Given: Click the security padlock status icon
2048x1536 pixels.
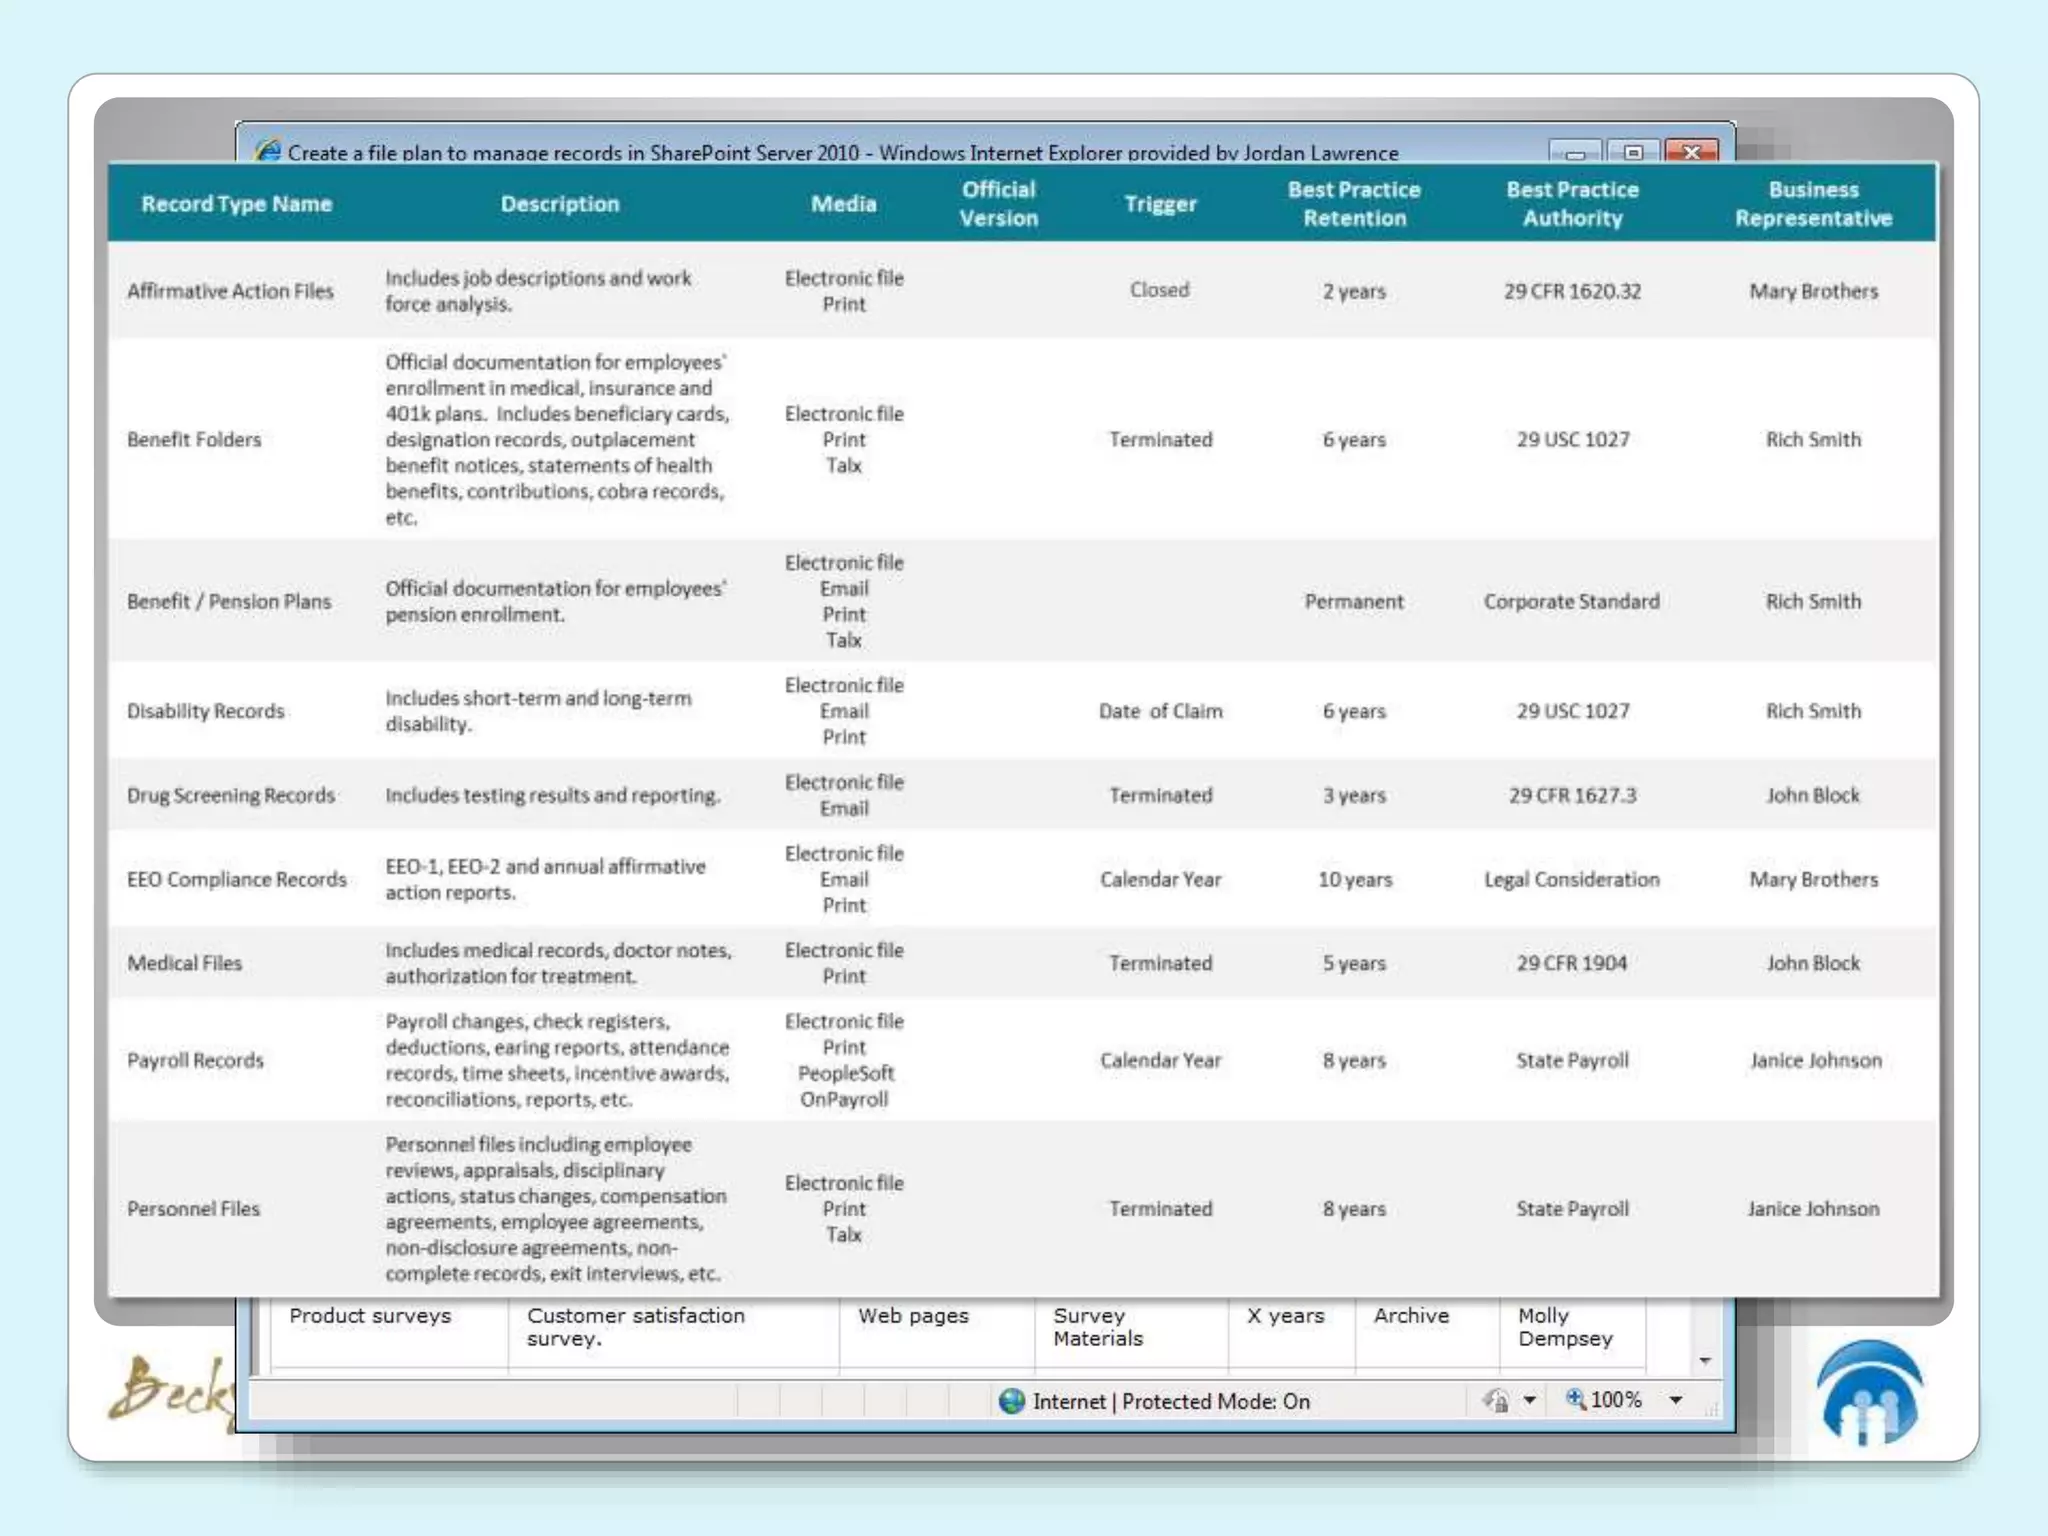Looking at the screenshot, I should click(1496, 1401).
